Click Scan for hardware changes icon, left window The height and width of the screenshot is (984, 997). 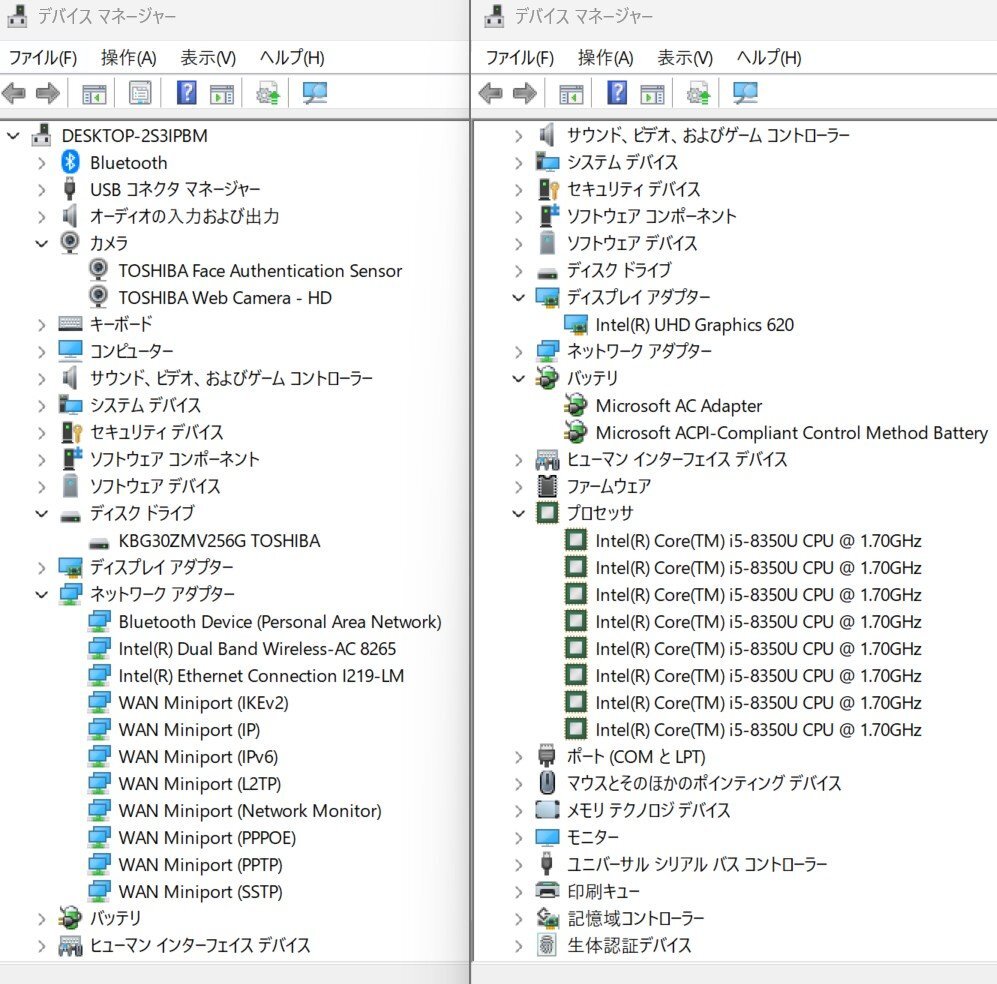(x=315, y=93)
